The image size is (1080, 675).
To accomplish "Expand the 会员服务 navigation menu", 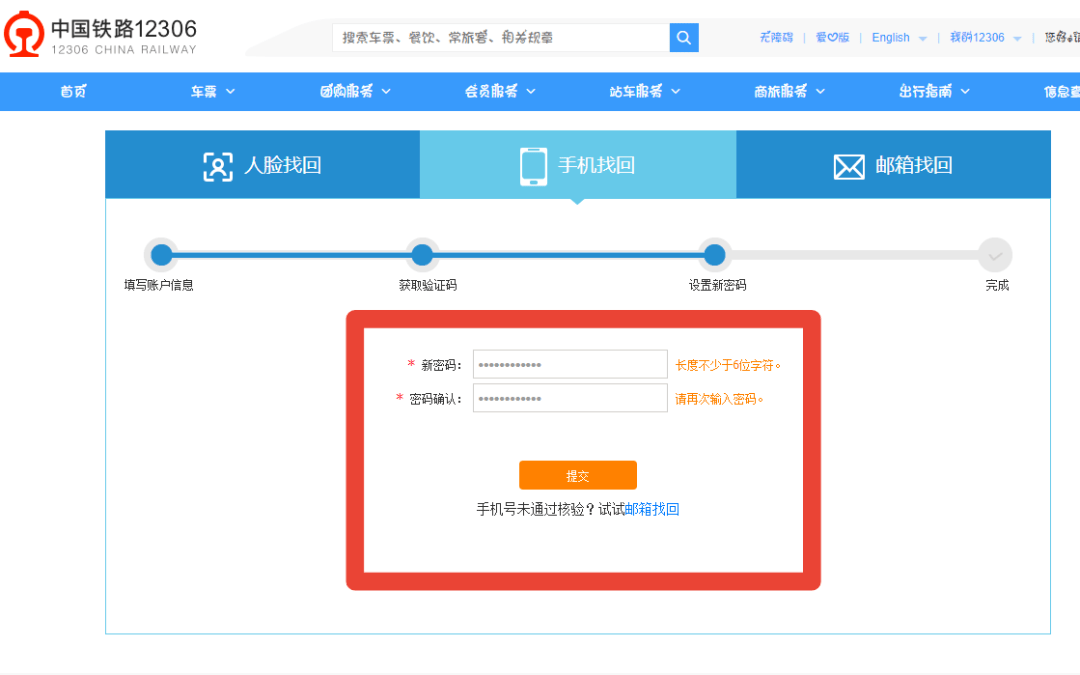I will (x=500, y=91).
